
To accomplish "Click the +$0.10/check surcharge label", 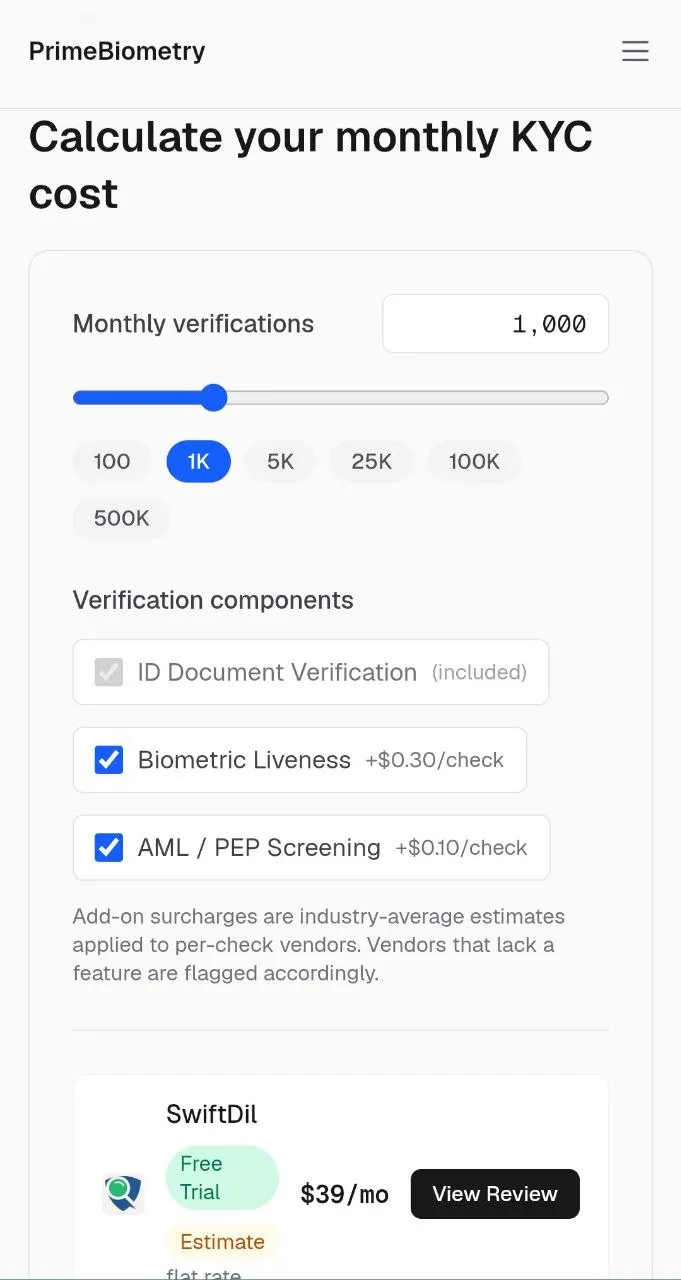I will (x=461, y=848).
